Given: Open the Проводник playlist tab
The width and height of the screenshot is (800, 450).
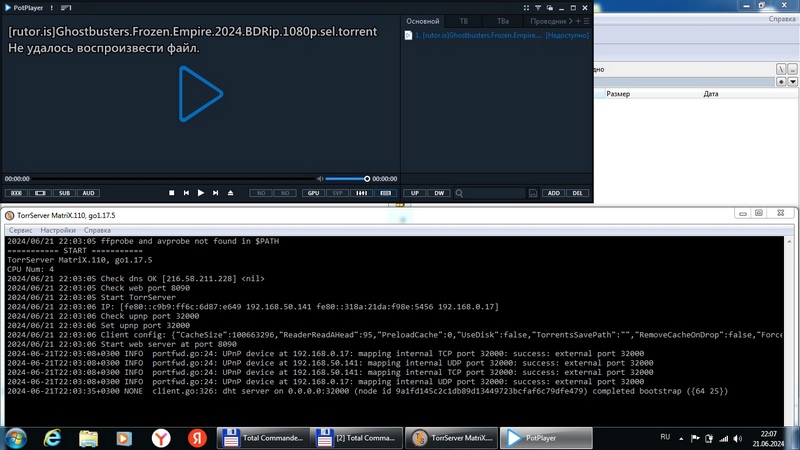Looking at the screenshot, I should coord(548,21).
